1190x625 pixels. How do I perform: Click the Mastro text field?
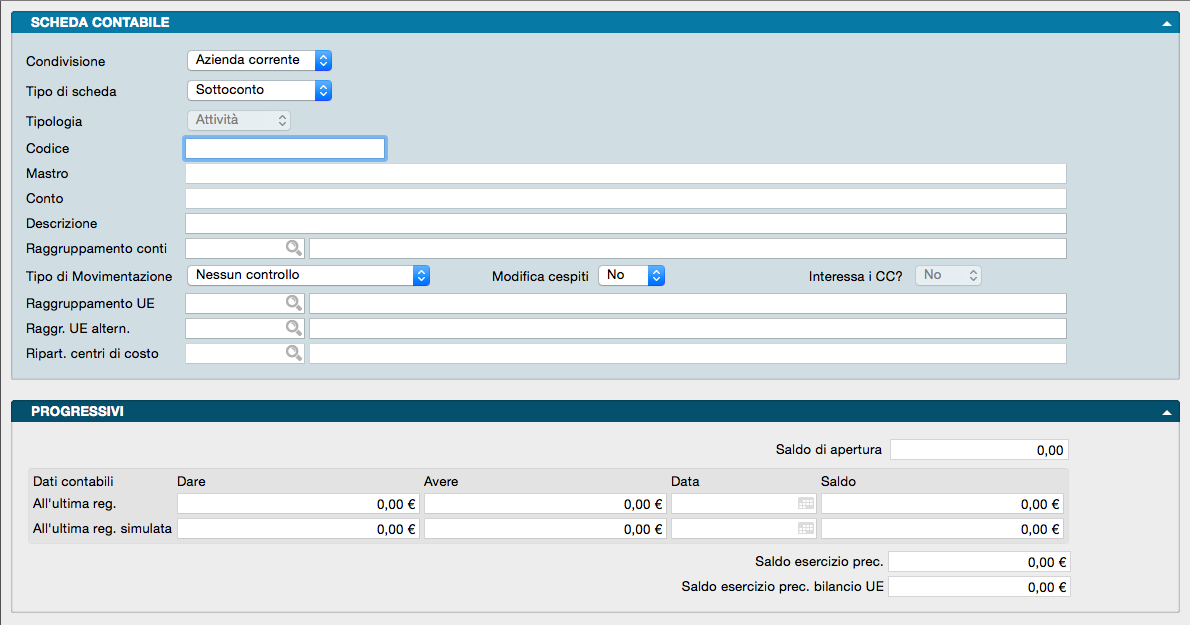(625, 174)
